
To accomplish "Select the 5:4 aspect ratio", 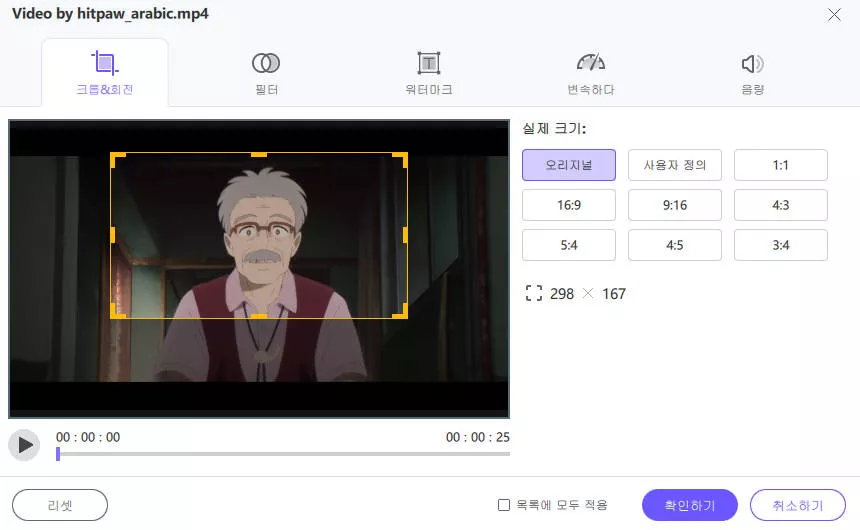I will [569, 245].
